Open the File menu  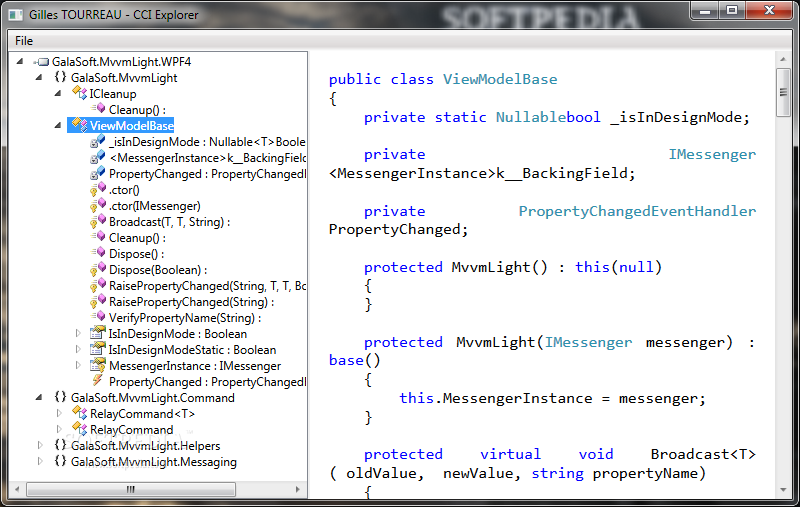[x=24, y=41]
